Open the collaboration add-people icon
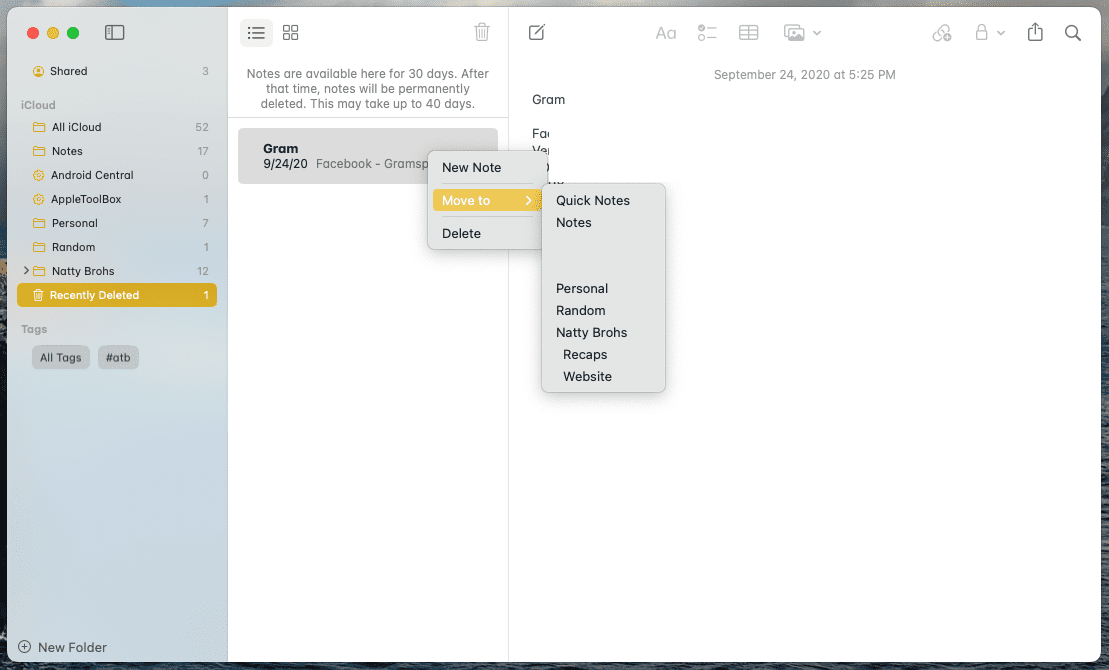 [x=941, y=33]
